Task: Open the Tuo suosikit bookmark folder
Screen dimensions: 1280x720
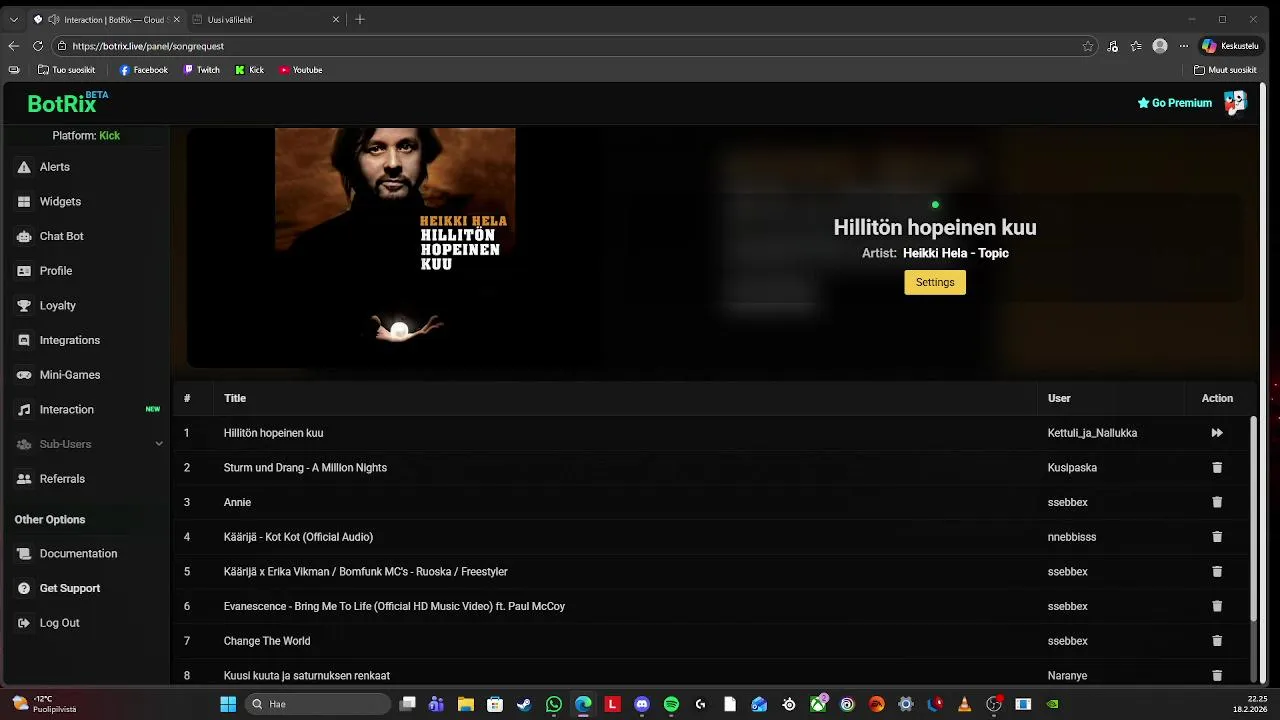Action: [x=67, y=70]
